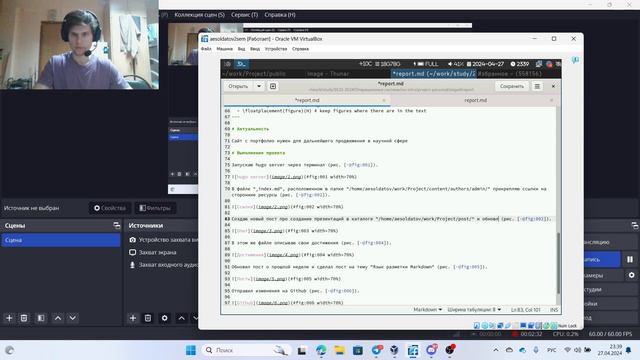Open the Ввод menu in VirtualBox

coord(255,49)
